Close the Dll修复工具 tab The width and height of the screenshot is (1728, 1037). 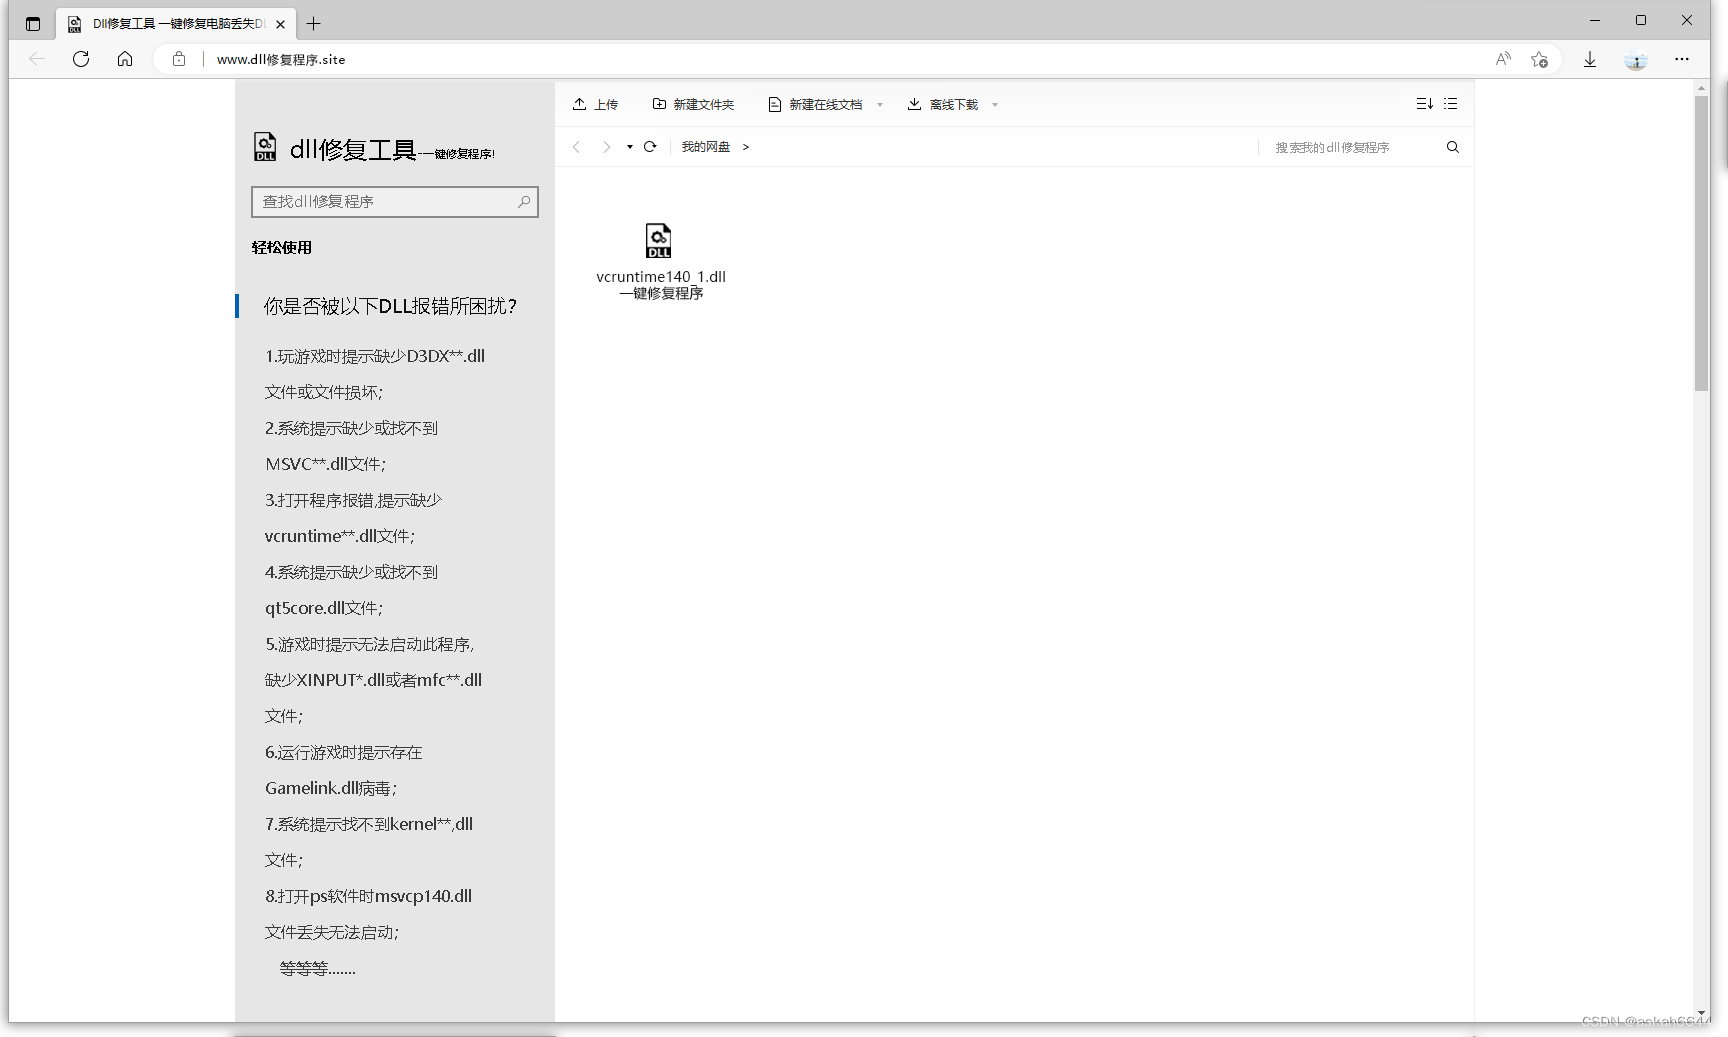click(281, 24)
